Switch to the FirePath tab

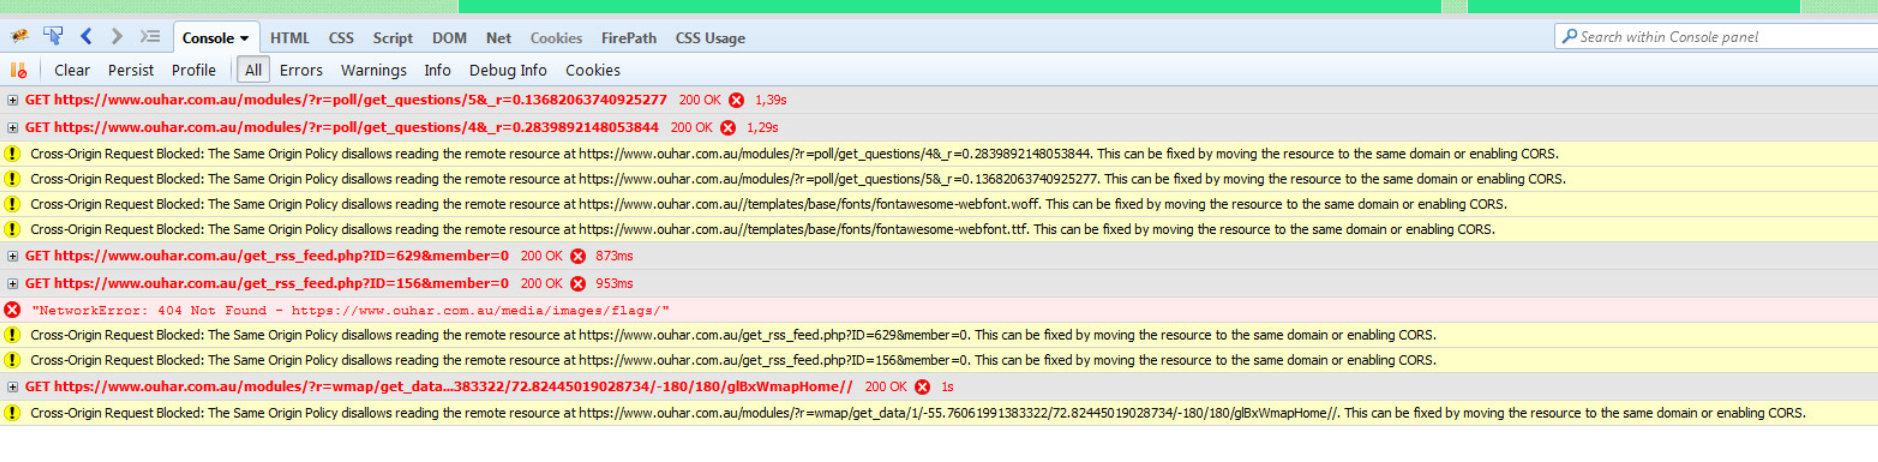628,38
